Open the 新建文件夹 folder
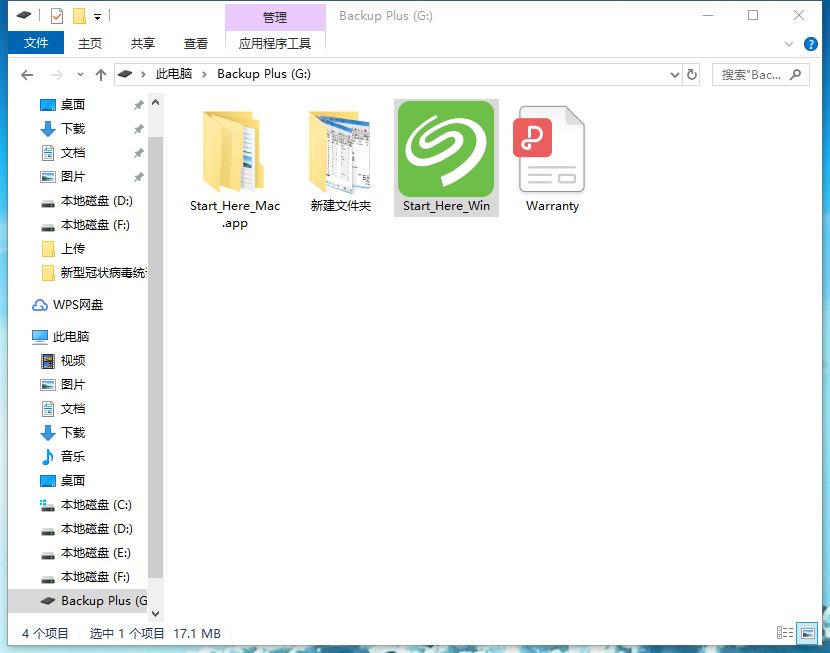830x653 pixels. (340, 150)
